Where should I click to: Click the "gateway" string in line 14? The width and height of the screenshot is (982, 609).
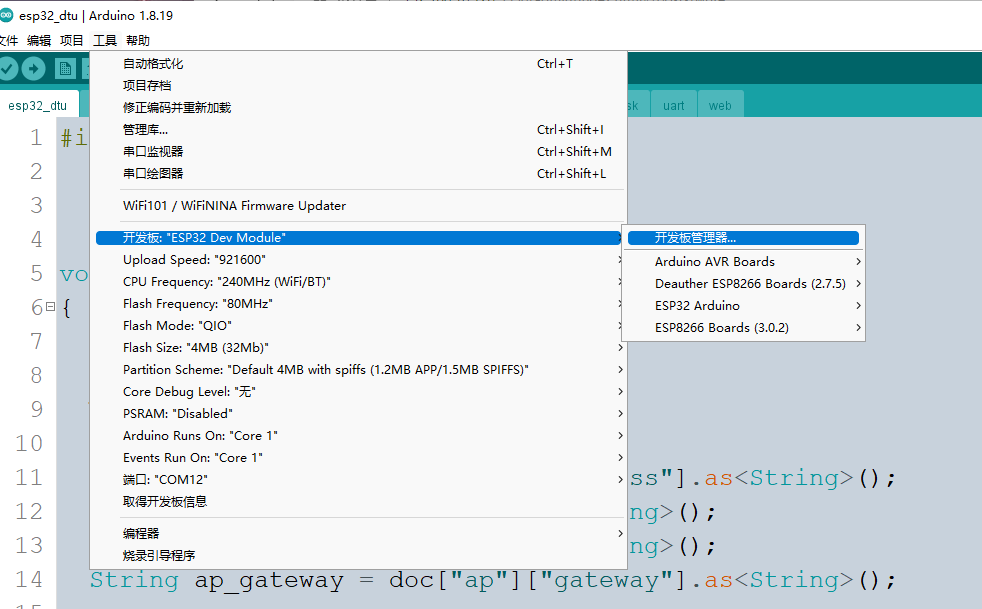606,580
